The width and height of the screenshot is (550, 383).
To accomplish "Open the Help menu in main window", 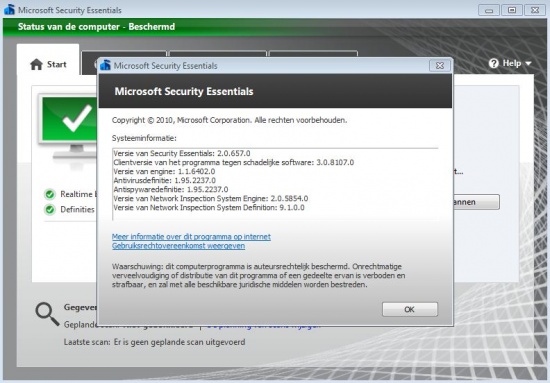I will tap(510, 63).
